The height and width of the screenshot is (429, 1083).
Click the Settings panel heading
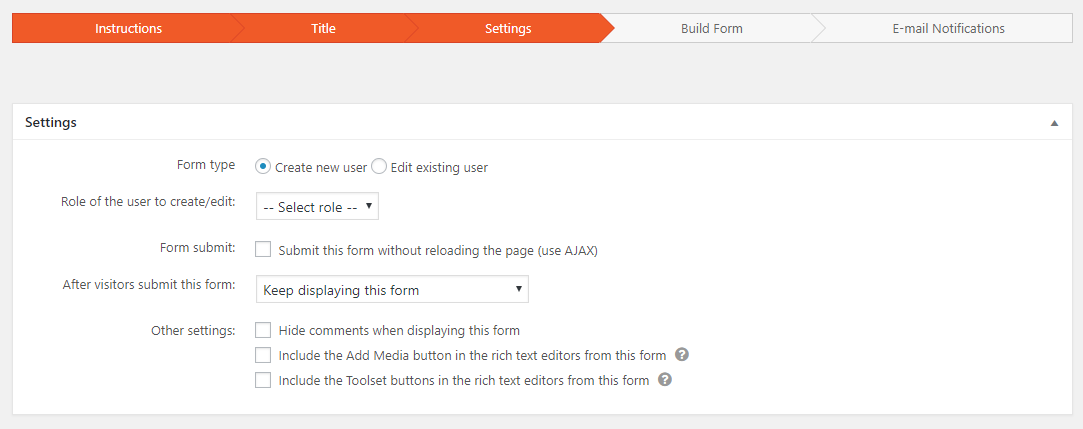coord(51,122)
